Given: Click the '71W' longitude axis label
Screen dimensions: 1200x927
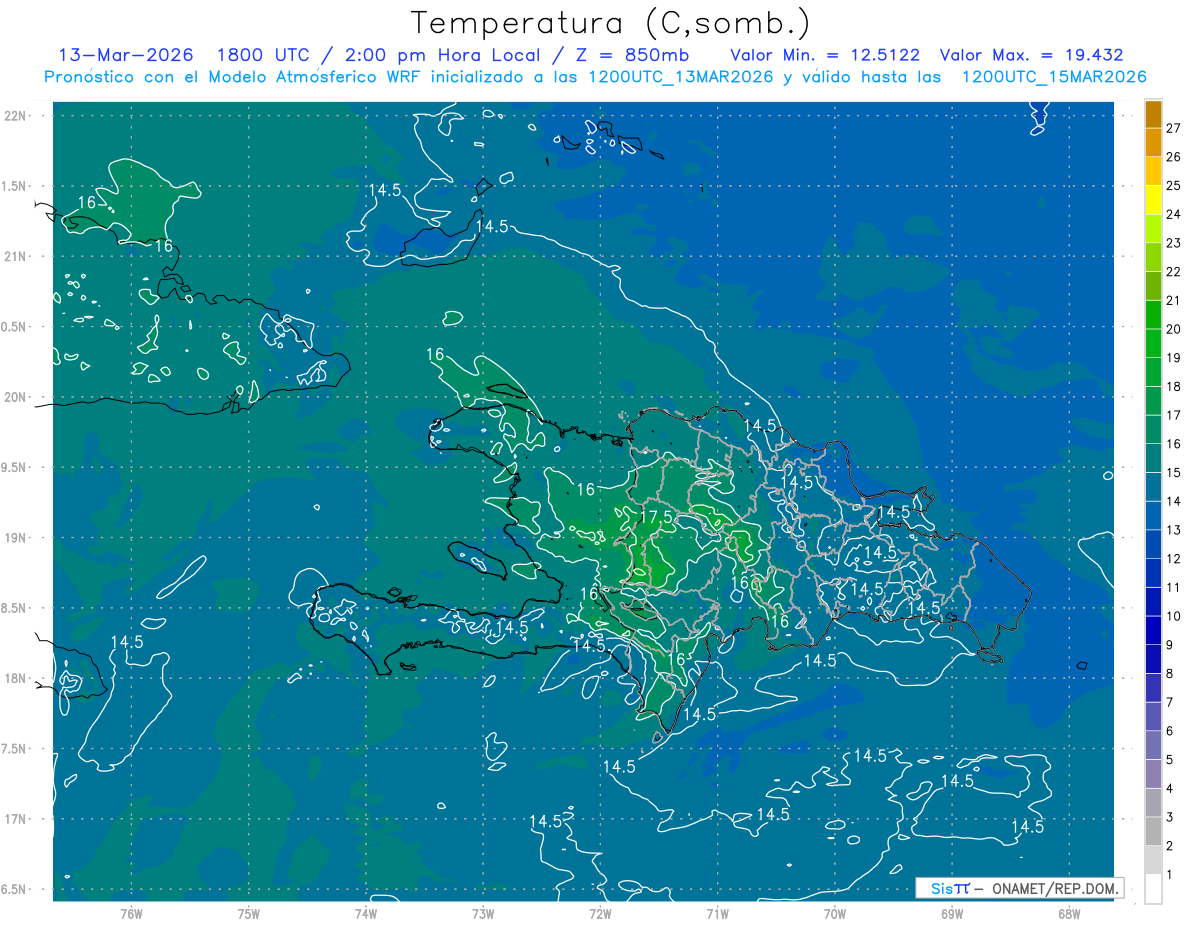Looking at the screenshot, I should pyautogui.click(x=716, y=913).
